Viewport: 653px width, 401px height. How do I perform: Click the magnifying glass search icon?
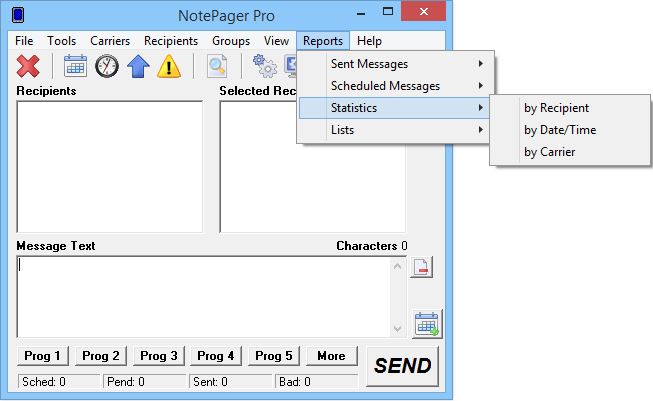click(217, 66)
